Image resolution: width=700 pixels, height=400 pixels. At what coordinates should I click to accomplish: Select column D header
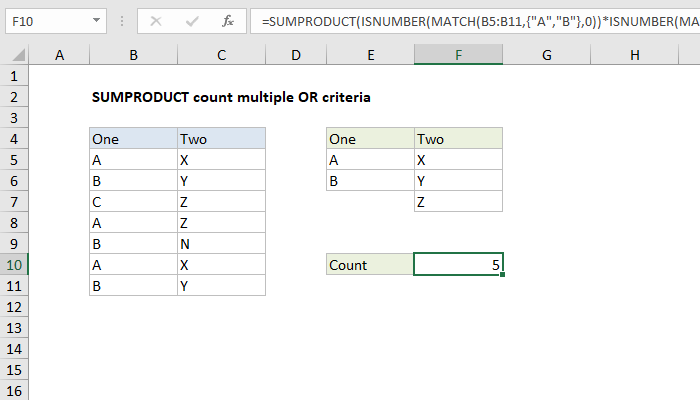coord(296,55)
